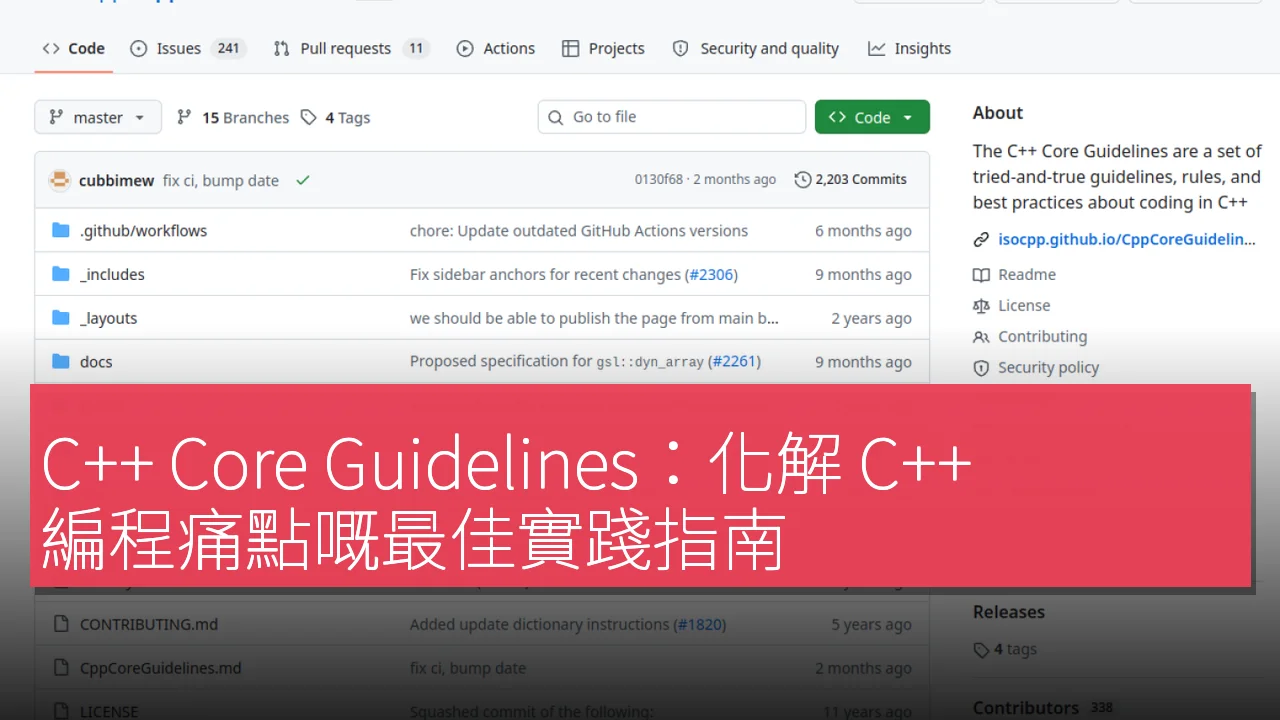
Task: Click the Go to file search field
Action: (x=671, y=117)
